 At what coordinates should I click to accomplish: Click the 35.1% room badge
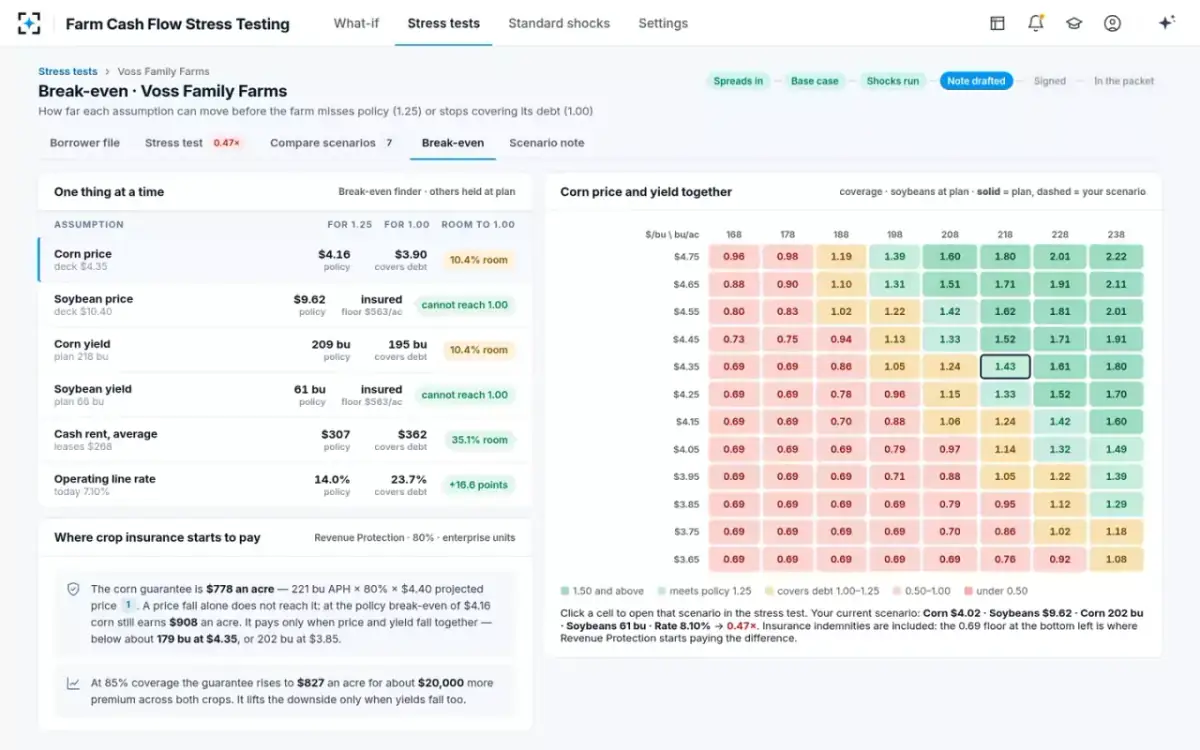(x=479, y=440)
